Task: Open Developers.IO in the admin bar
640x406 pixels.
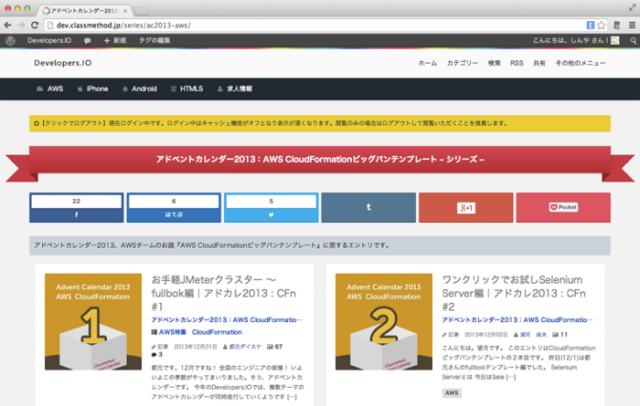Action: 49,40
